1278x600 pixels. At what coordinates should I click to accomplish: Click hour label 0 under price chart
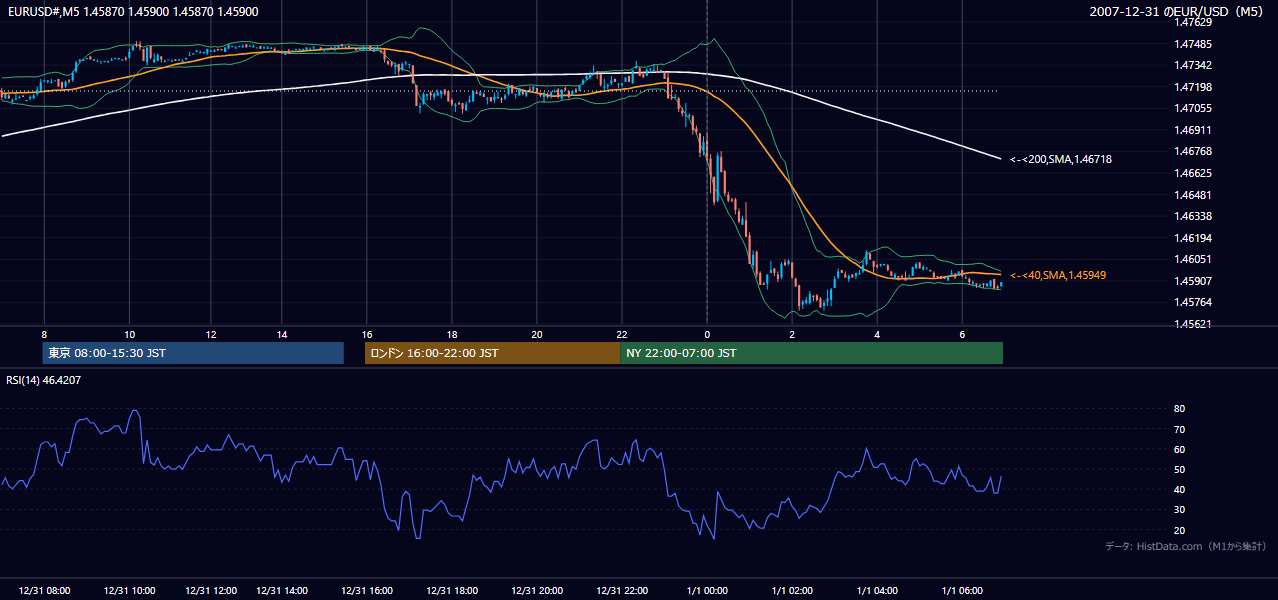[x=707, y=334]
